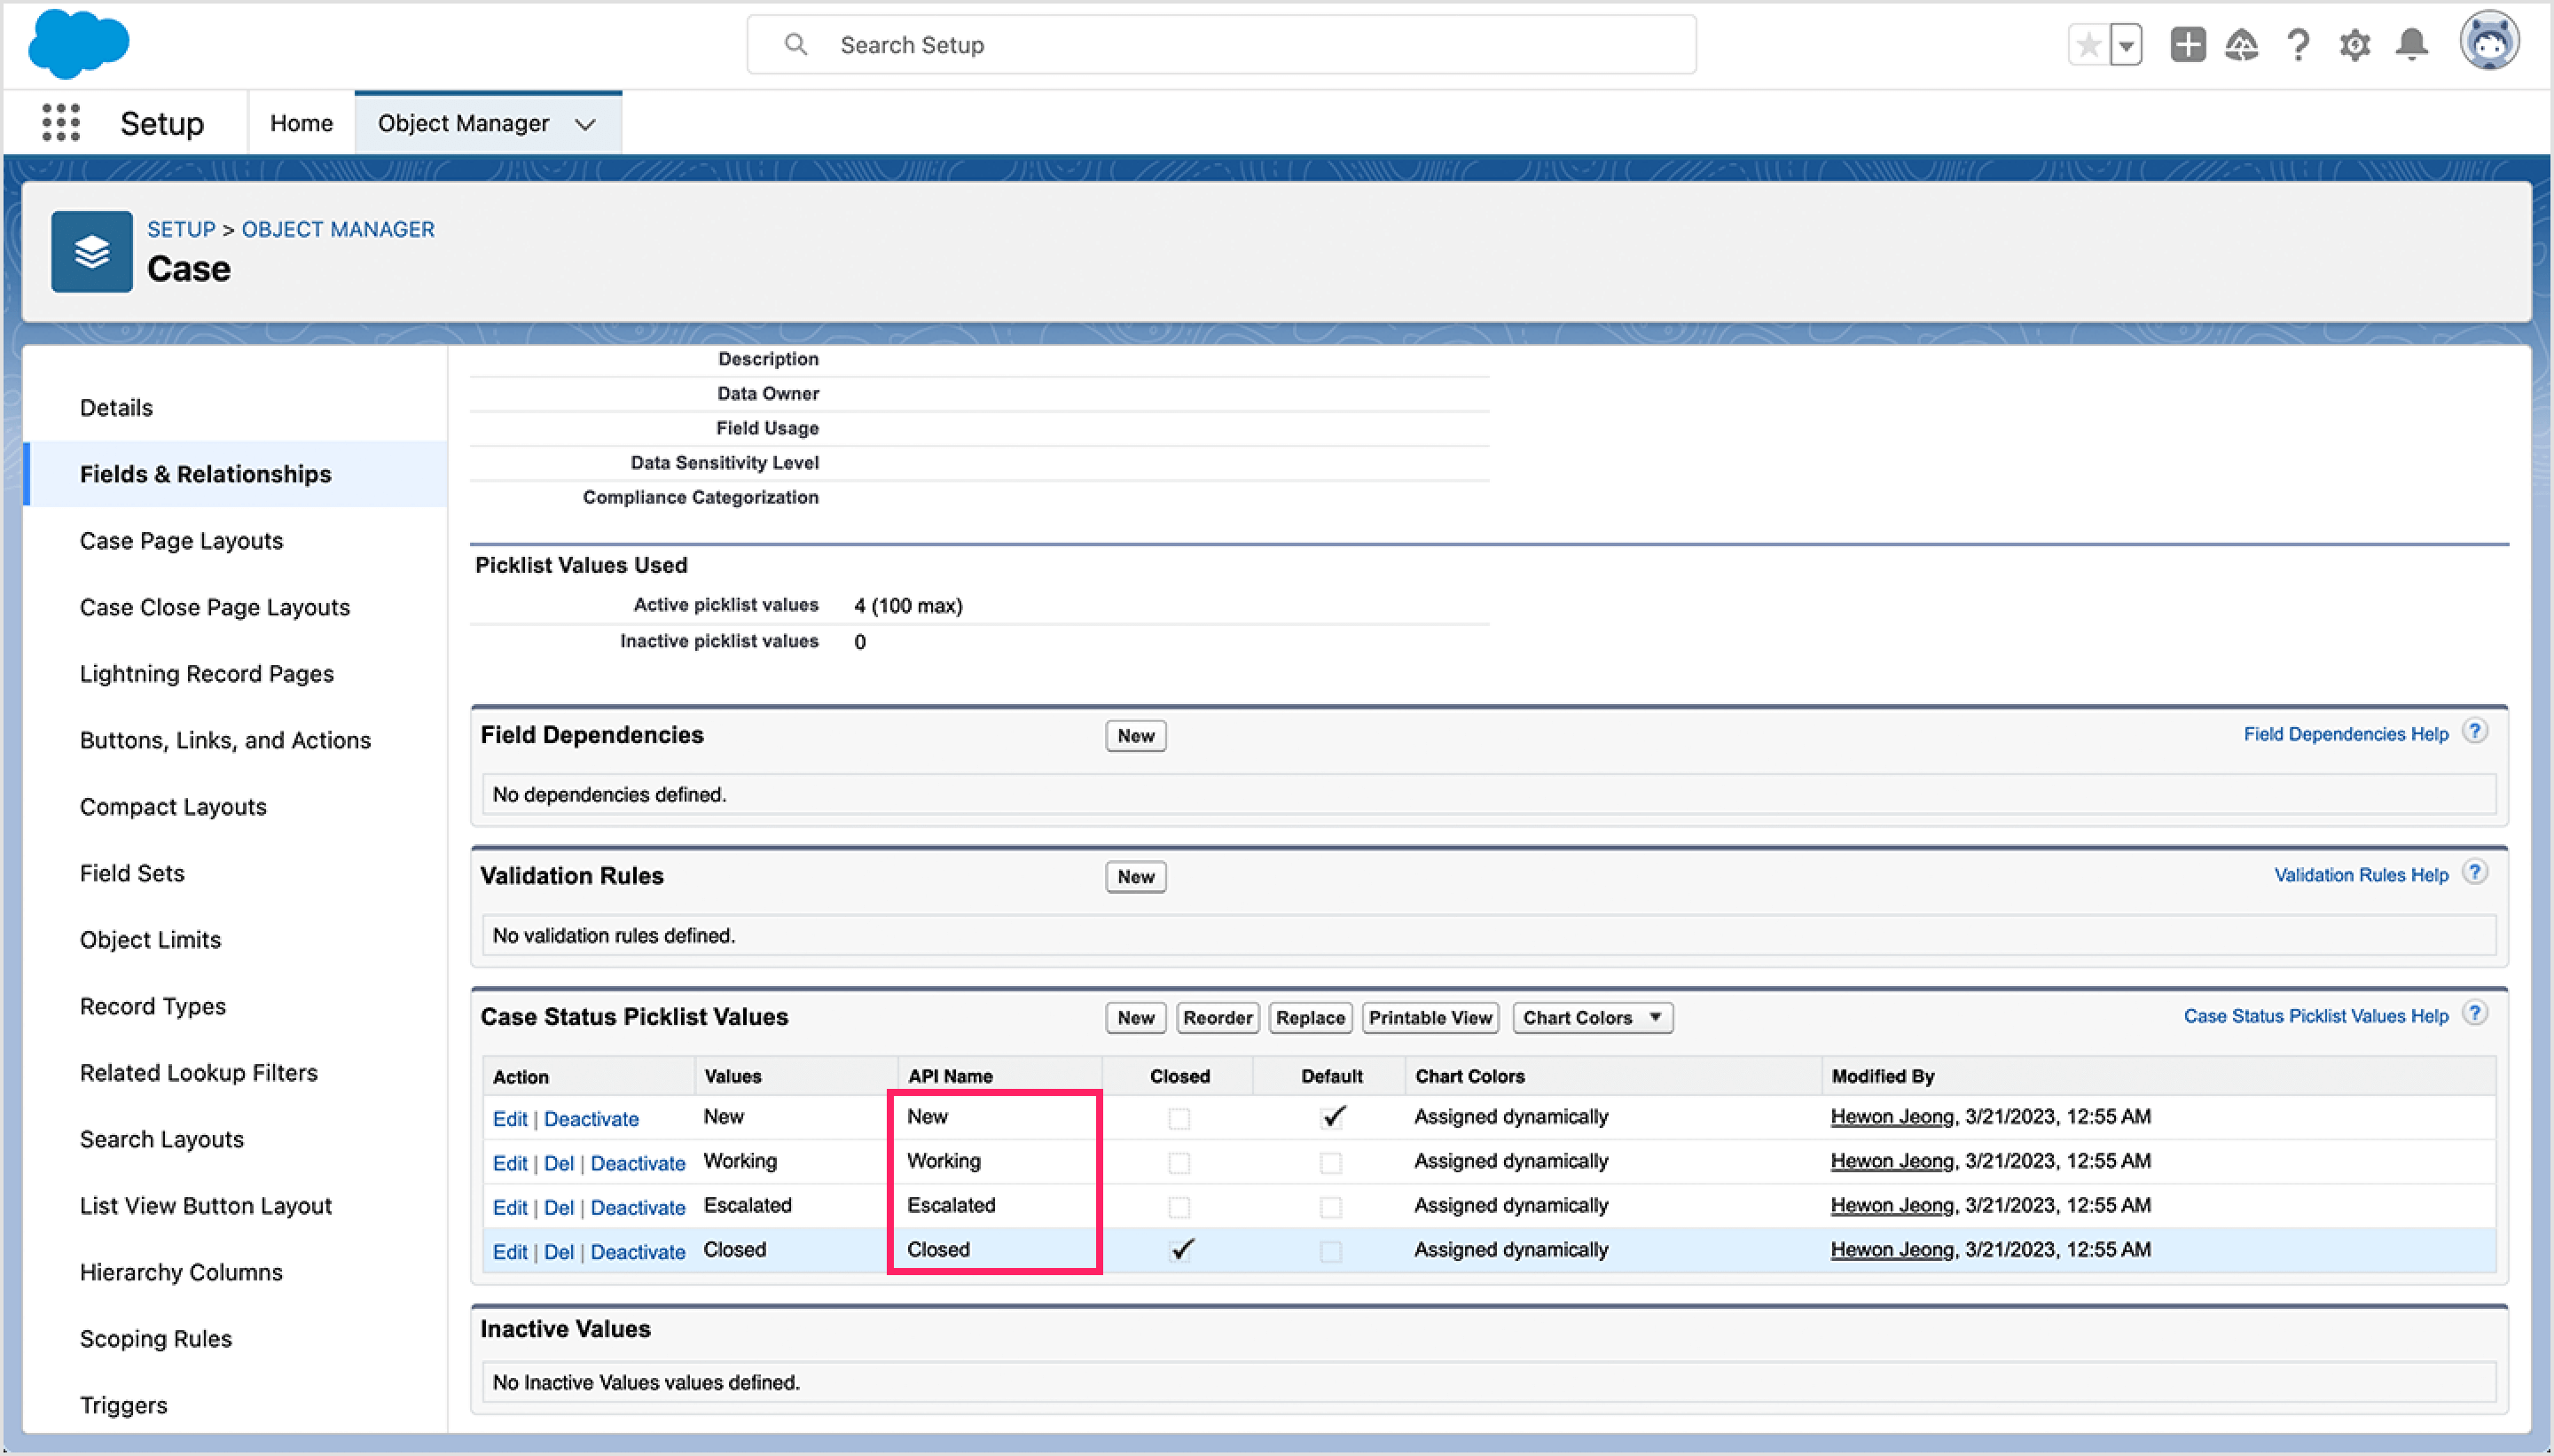Toggle Default checkbox on Closed status row
Image resolution: width=2554 pixels, height=1456 pixels.
[1329, 1249]
